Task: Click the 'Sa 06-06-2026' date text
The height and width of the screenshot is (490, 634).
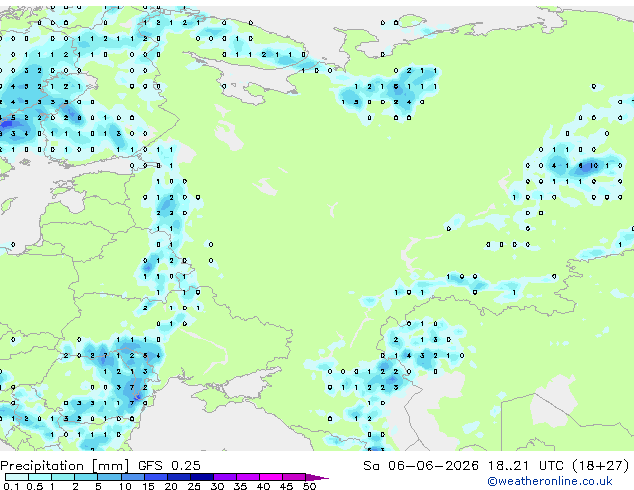Action: (x=421, y=466)
